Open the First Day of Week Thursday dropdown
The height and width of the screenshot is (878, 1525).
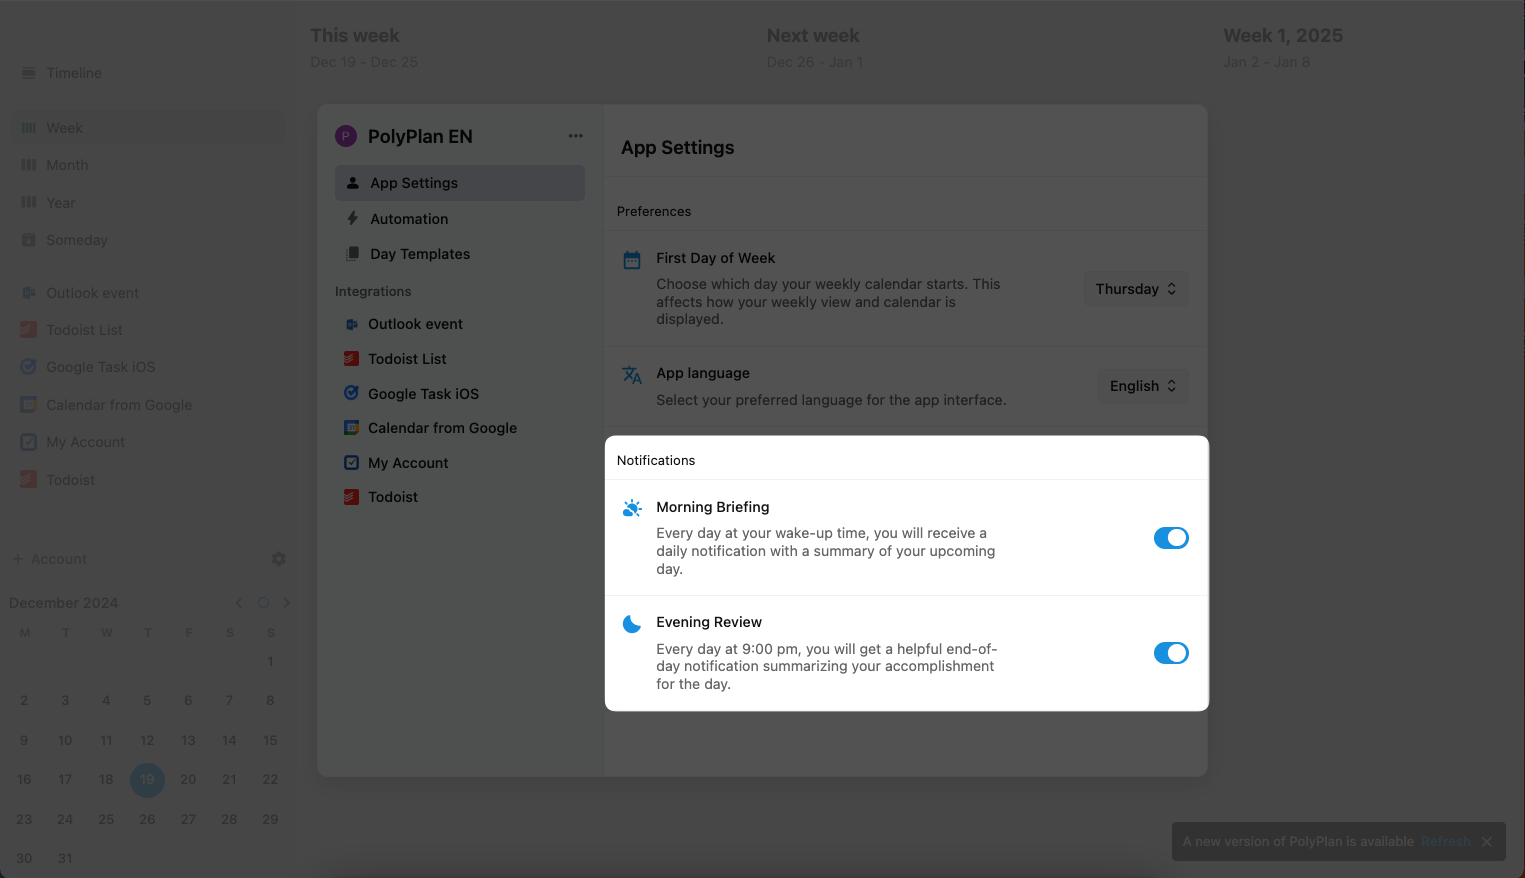[1136, 289]
